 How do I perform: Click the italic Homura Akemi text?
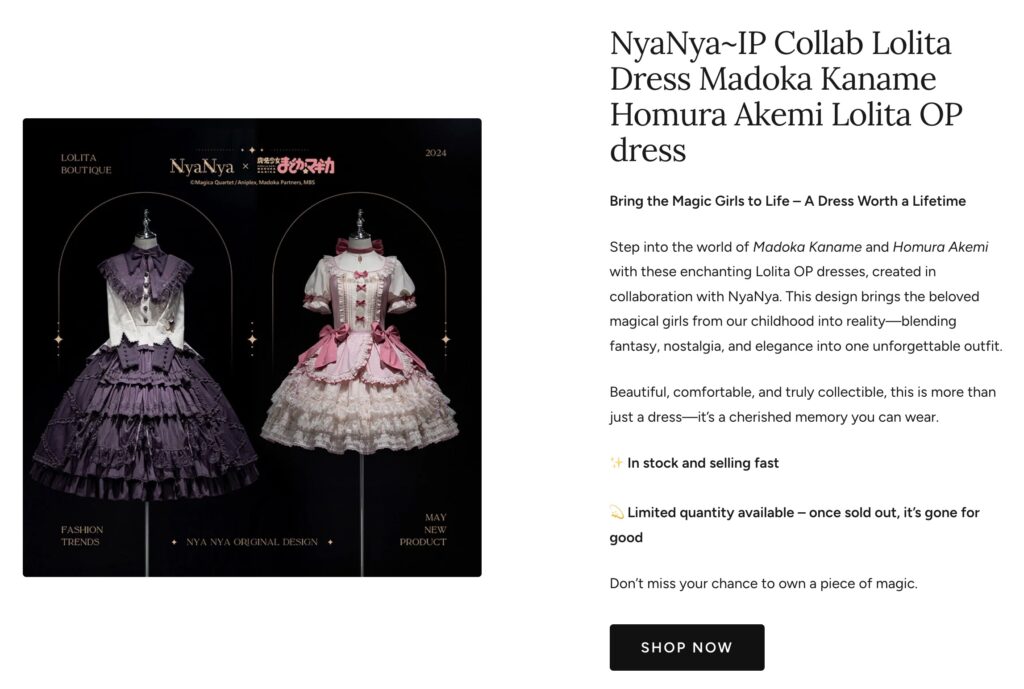coord(940,247)
